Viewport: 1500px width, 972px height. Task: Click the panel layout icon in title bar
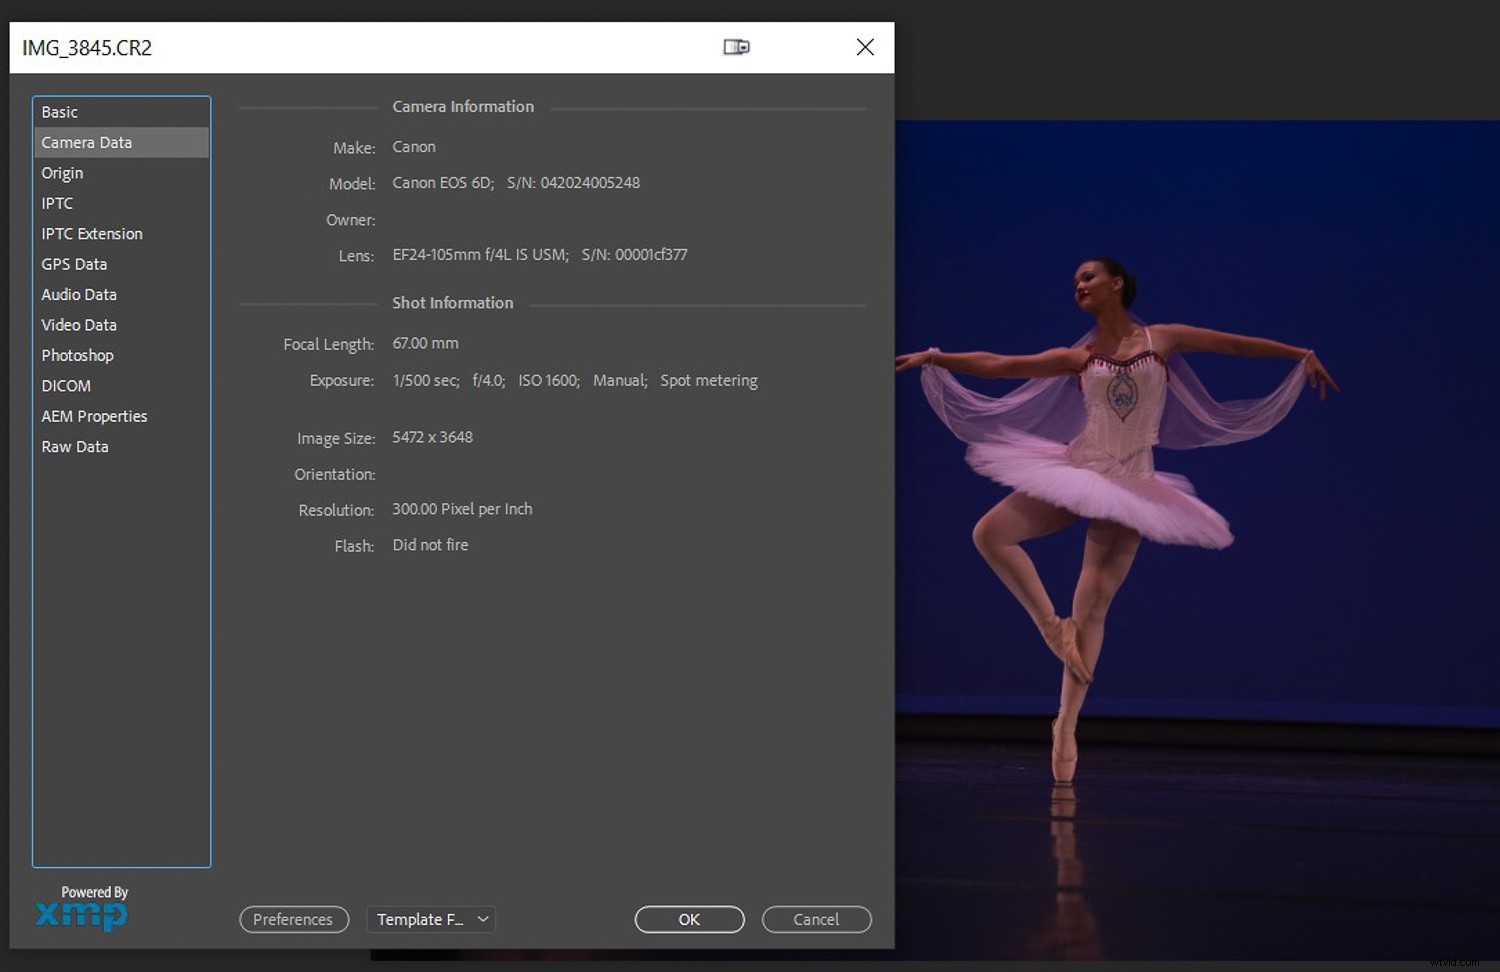point(736,47)
